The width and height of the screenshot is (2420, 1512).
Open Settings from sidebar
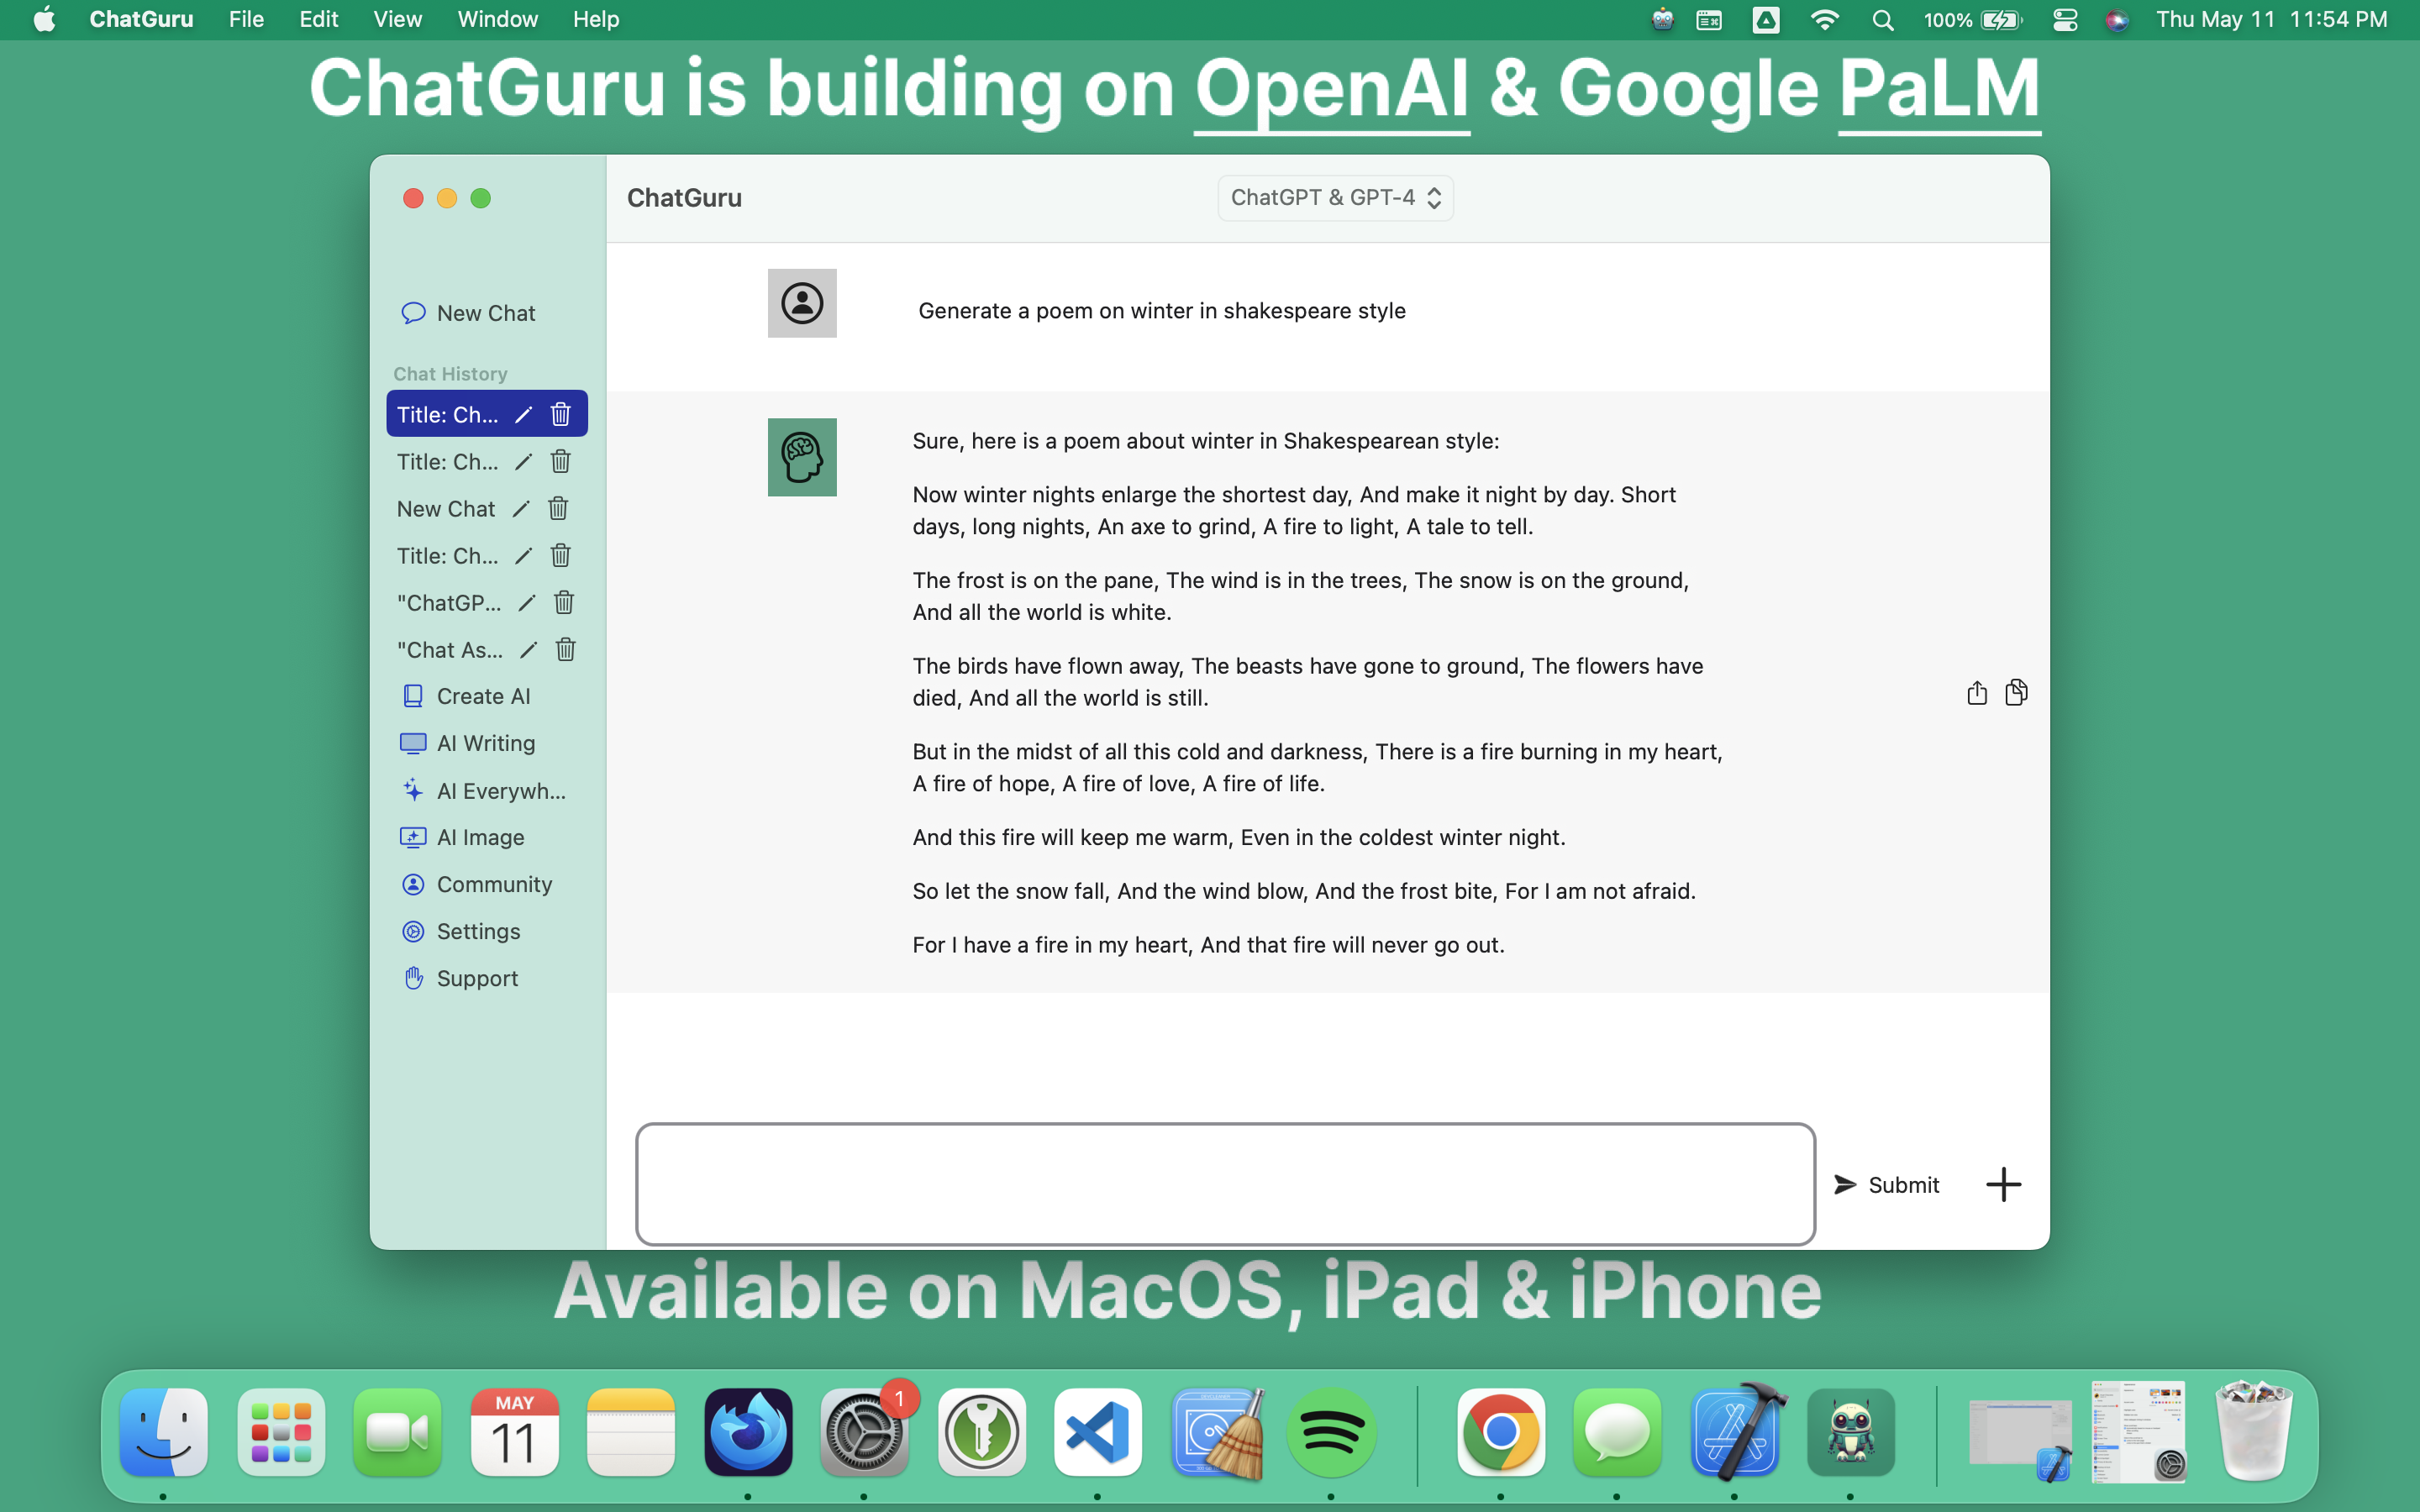point(460,931)
